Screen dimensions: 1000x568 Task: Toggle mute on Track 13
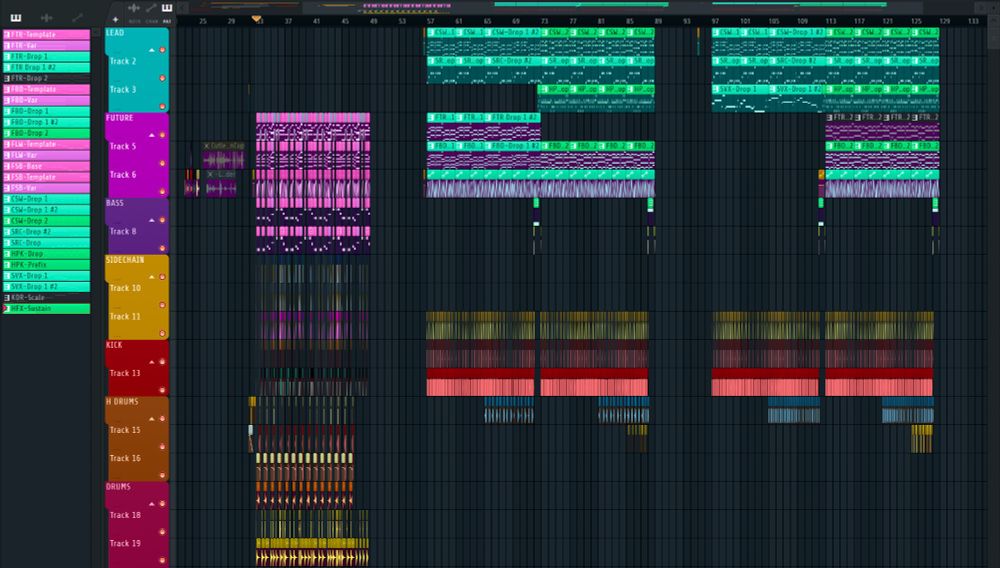coord(162,390)
